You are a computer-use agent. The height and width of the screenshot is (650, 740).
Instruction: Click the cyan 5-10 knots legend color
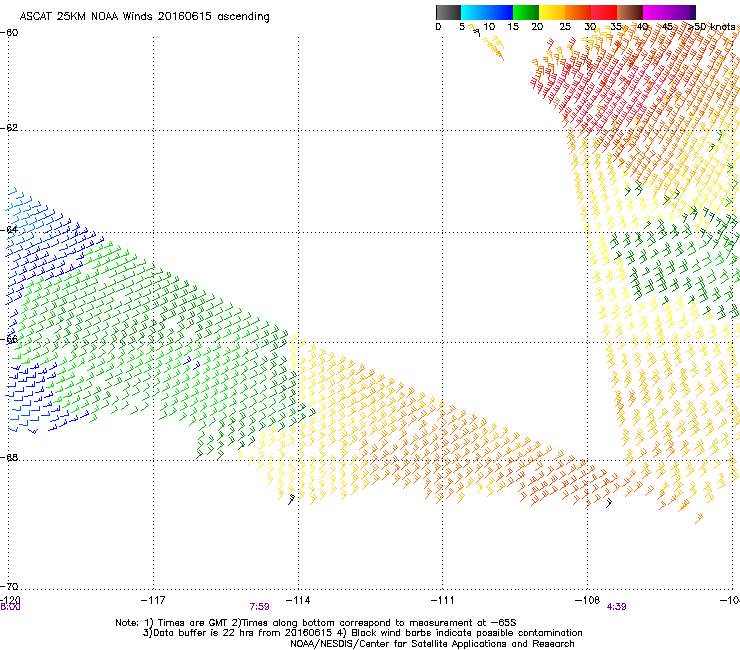(474, 12)
